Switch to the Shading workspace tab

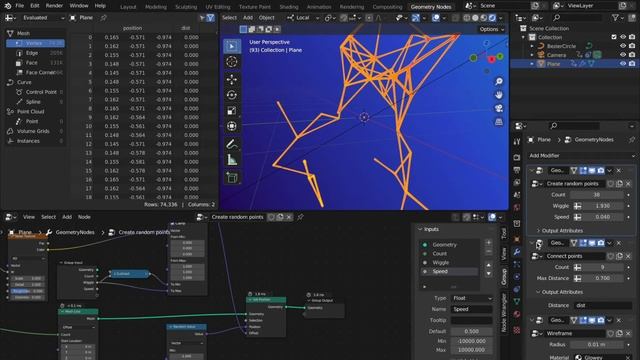point(289,7)
